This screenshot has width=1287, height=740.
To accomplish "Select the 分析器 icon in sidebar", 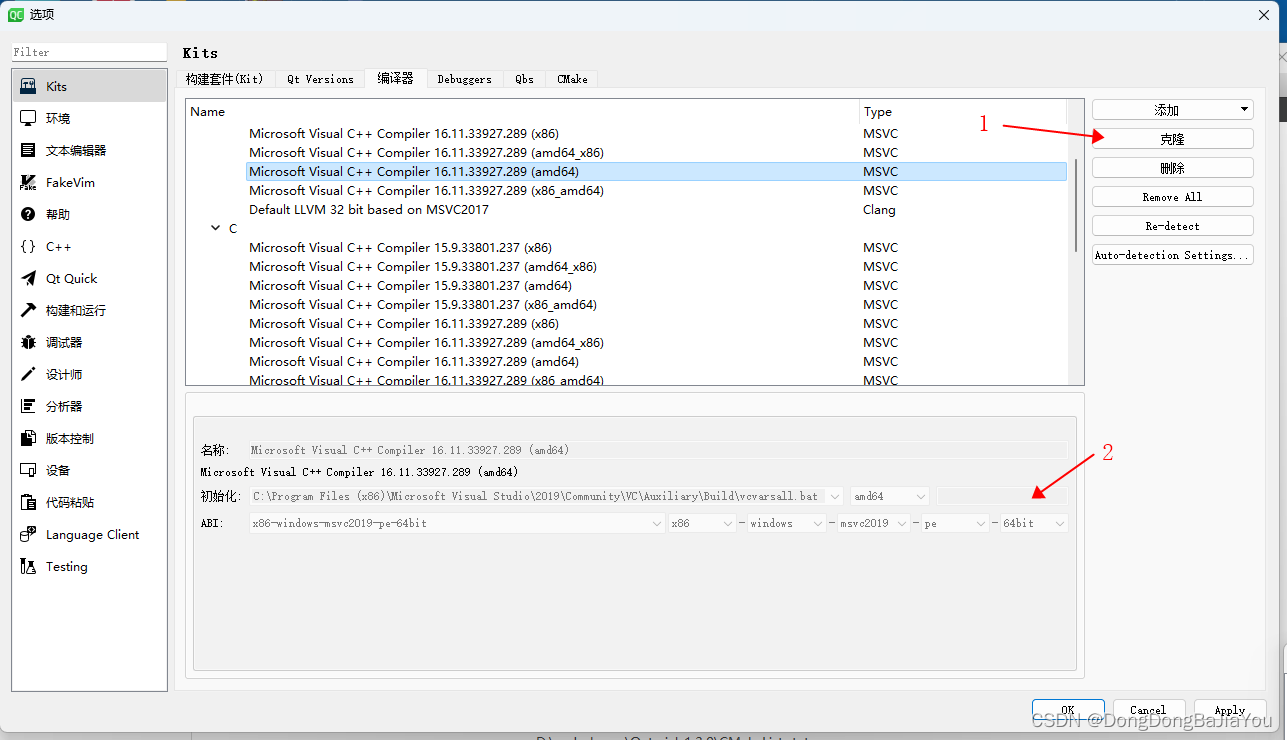I will (28, 407).
